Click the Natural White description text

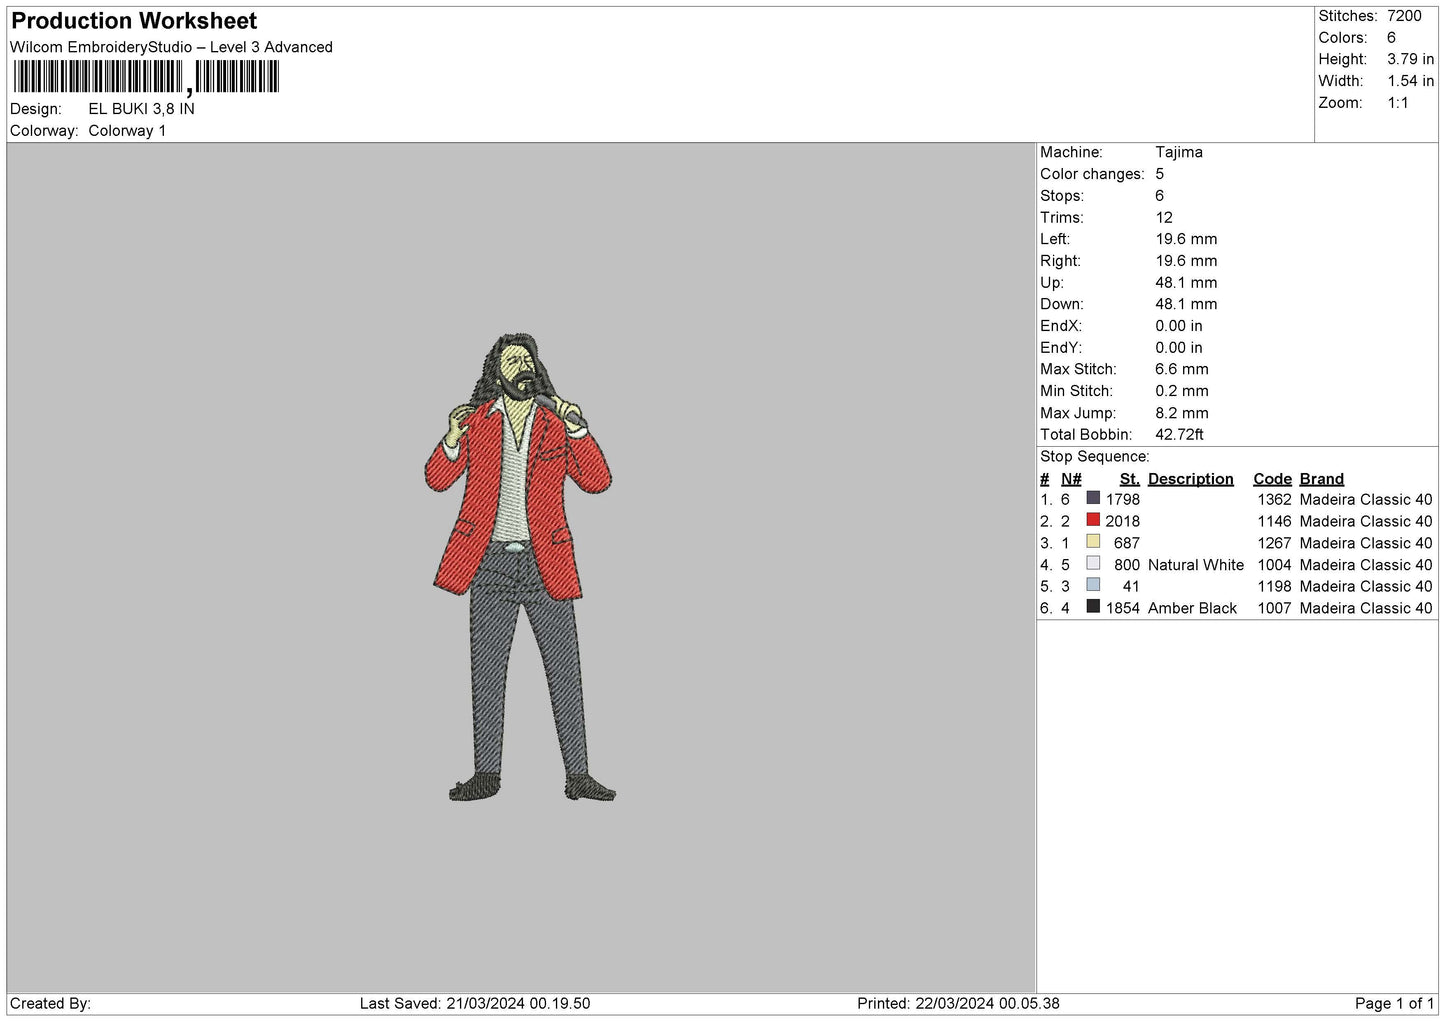pyautogui.click(x=1196, y=565)
